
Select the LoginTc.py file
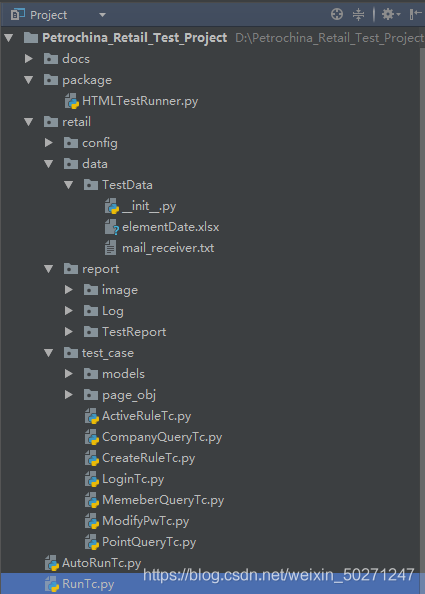(x=125, y=479)
